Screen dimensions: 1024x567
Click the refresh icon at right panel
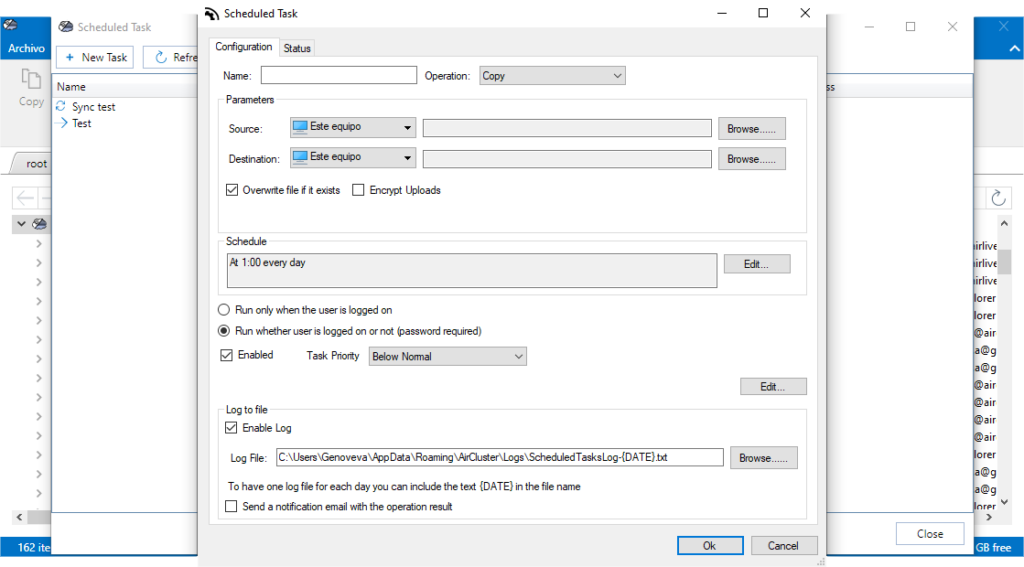tap(998, 198)
